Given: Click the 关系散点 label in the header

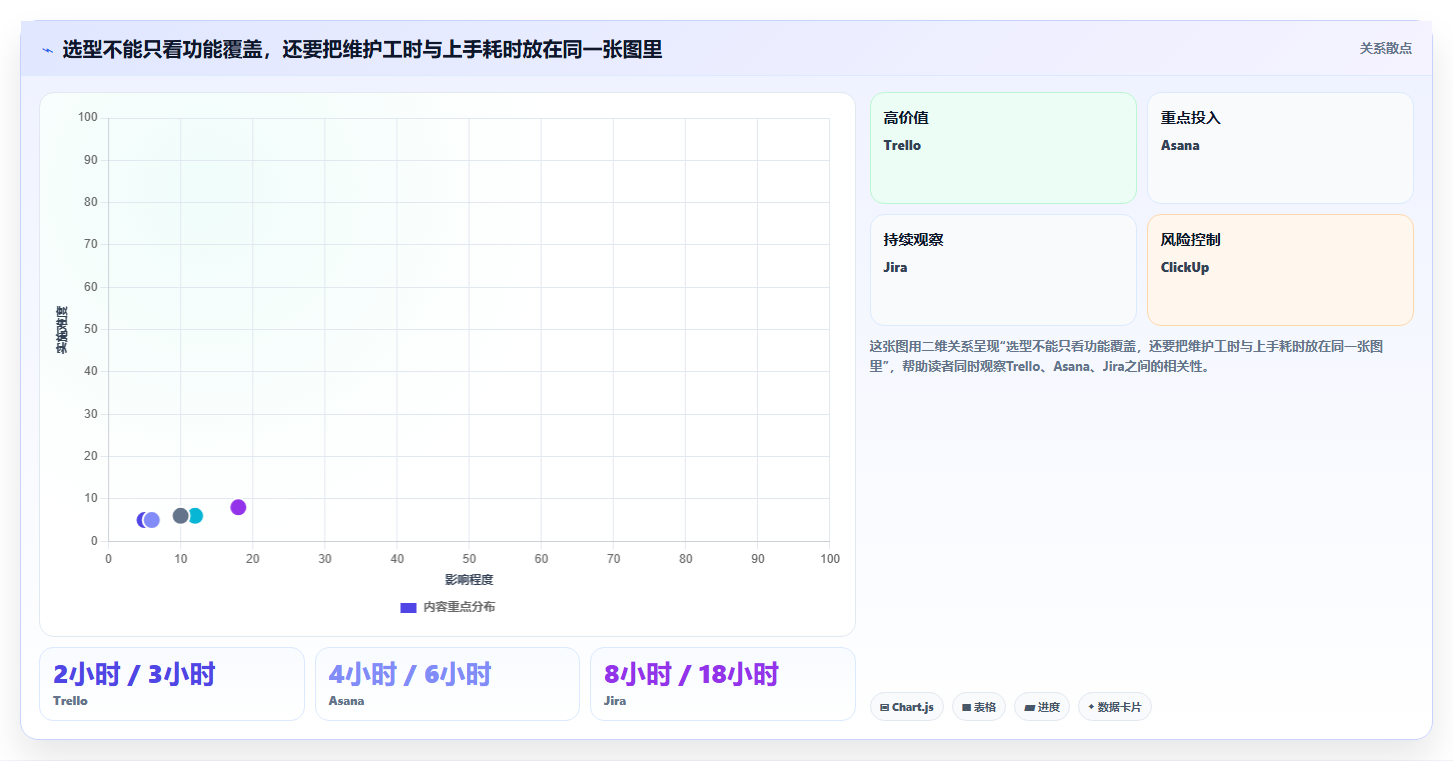Looking at the screenshot, I should click(1386, 48).
